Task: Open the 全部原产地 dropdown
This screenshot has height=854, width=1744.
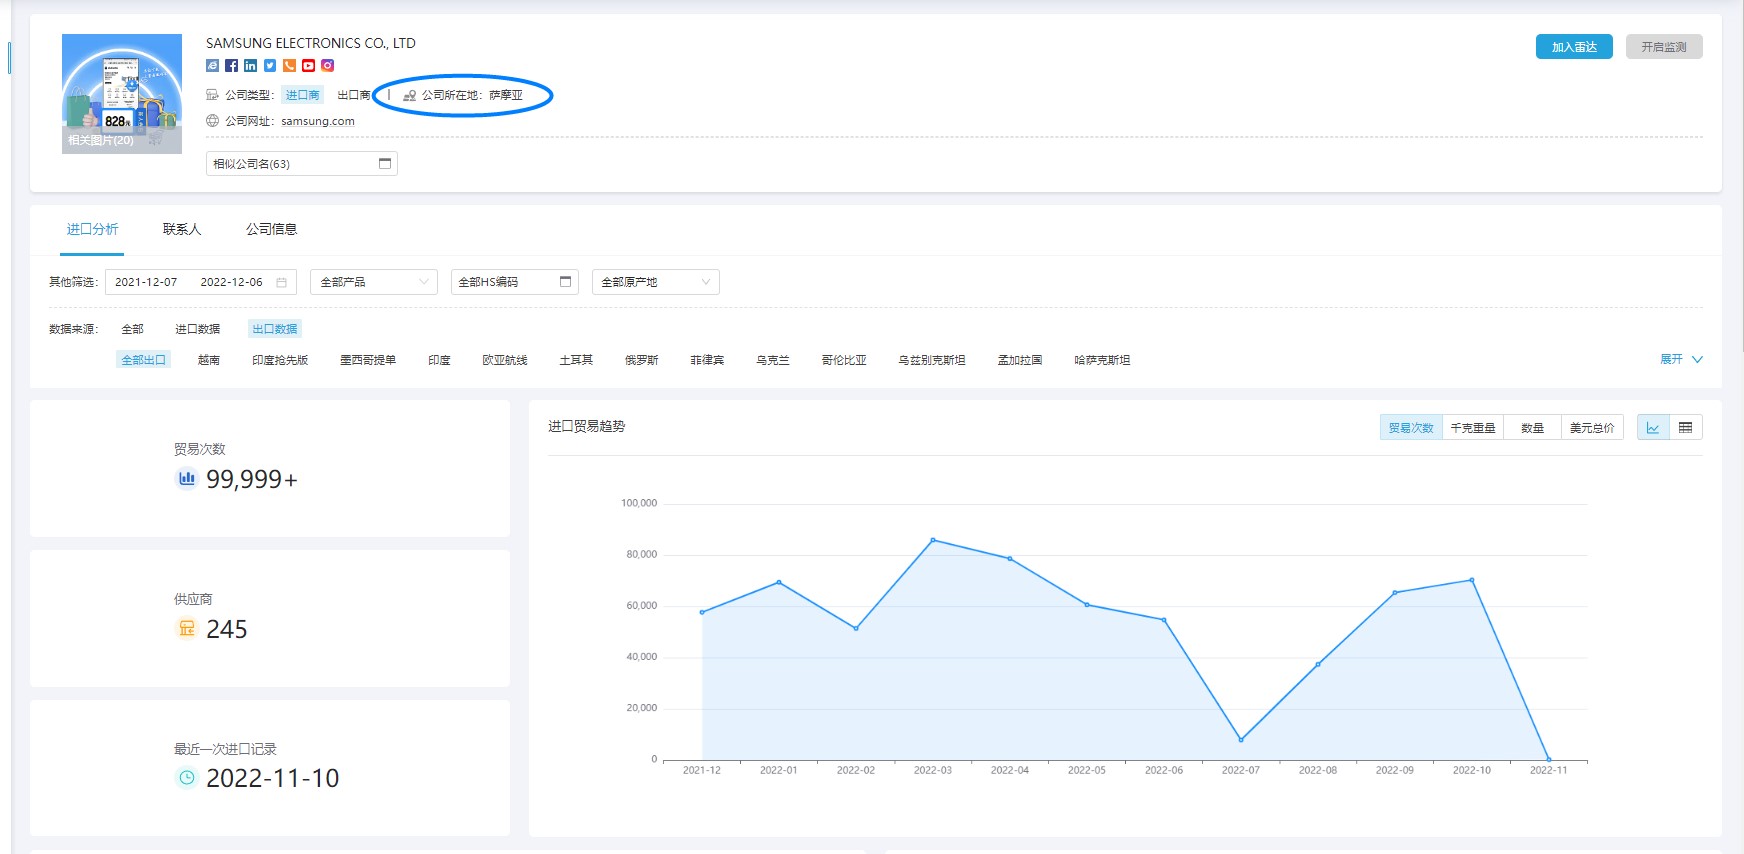Action: [656, 282]
